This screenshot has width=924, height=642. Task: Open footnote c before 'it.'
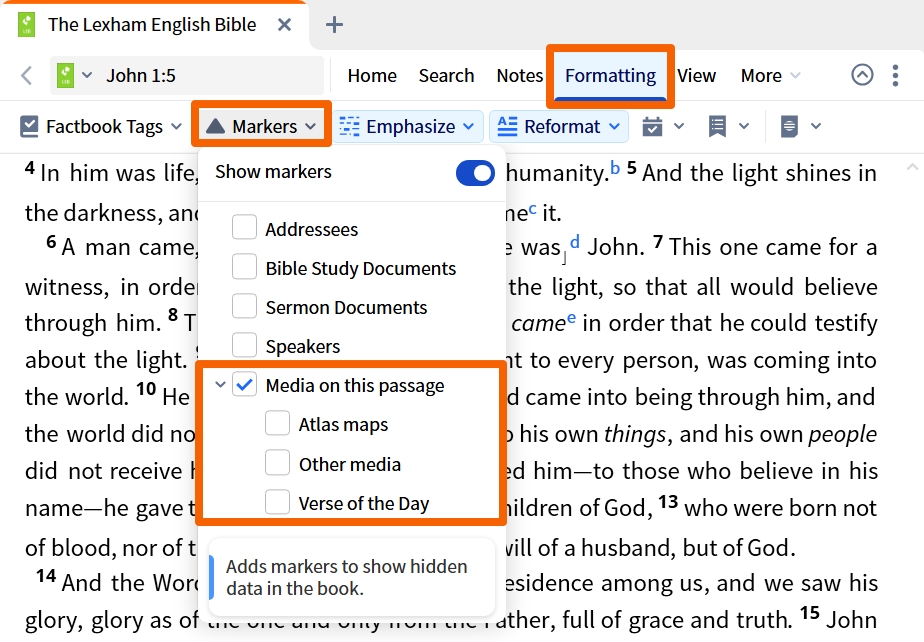pos(533,208)
